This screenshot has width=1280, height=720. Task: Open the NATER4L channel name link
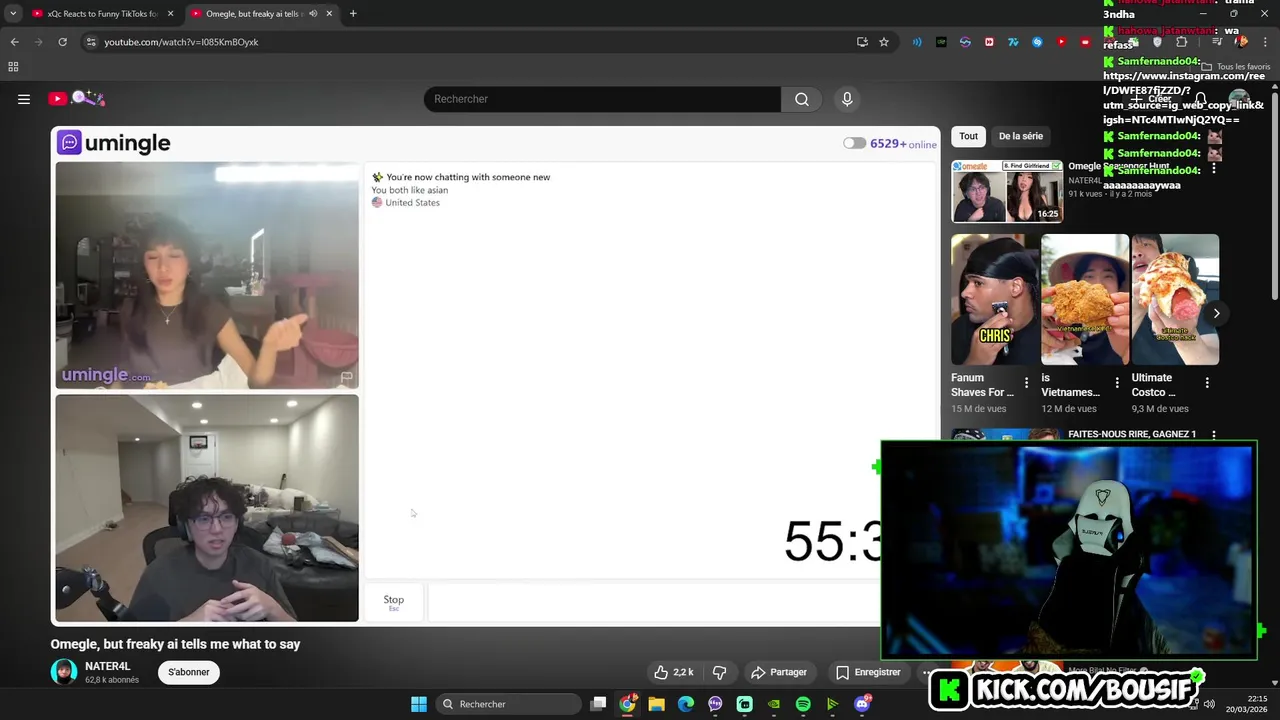pyautogui.click(x=107, y=666)
